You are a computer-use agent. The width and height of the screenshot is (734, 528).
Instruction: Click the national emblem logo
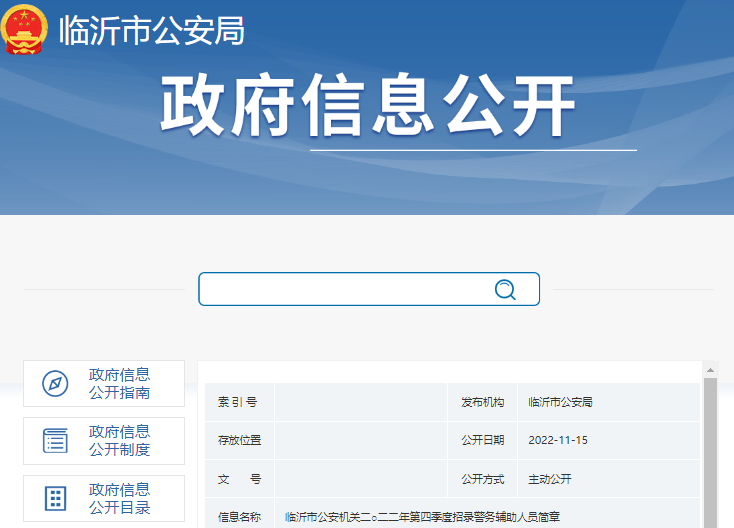click(x=24, y=29)
